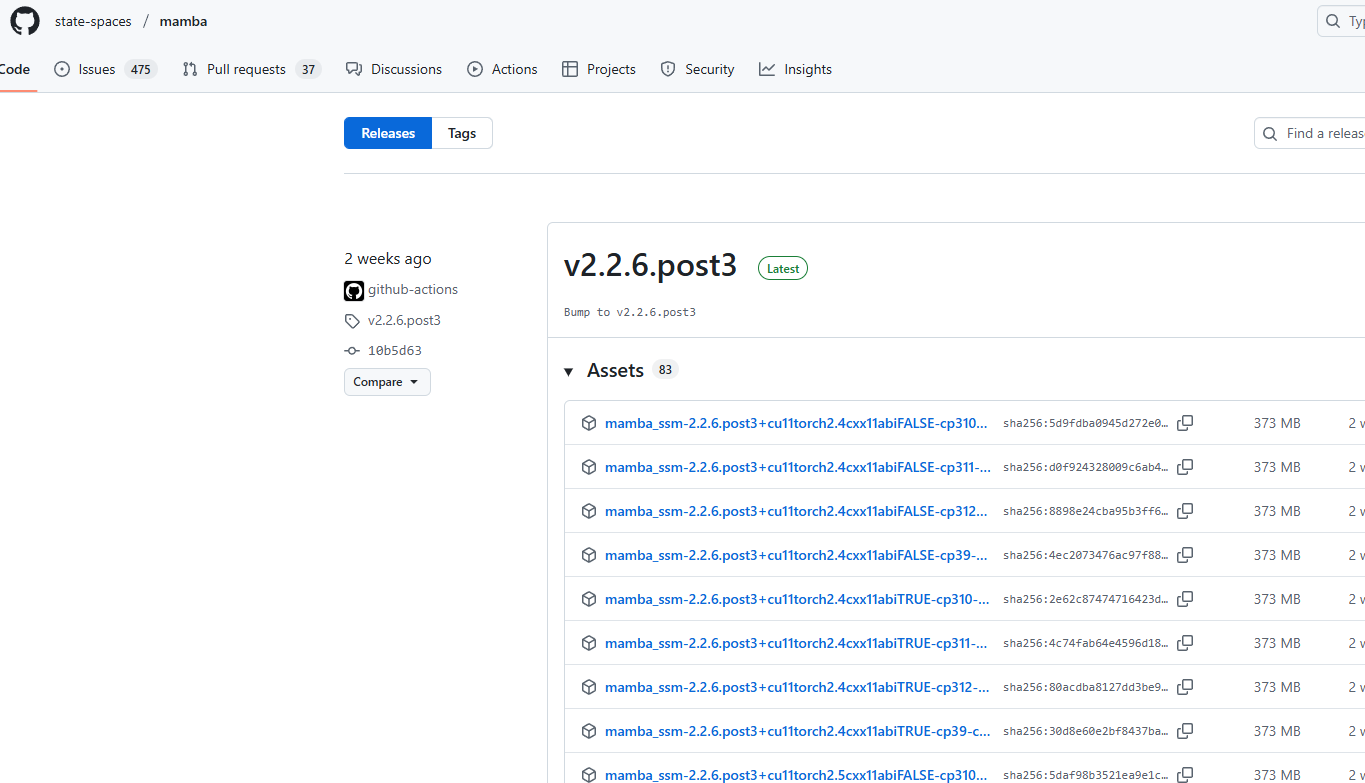Click the github-actions avatar icon

coord(354,291)
